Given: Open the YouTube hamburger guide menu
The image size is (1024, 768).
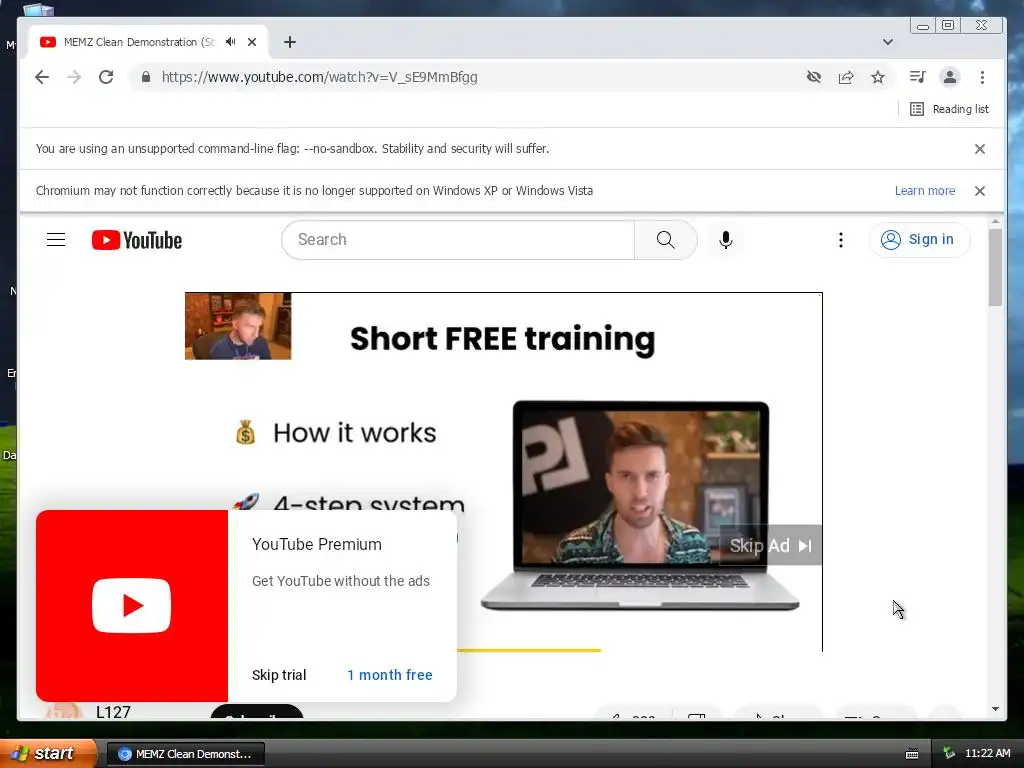Looking at the screenshot, I should [x=56, y=240].
